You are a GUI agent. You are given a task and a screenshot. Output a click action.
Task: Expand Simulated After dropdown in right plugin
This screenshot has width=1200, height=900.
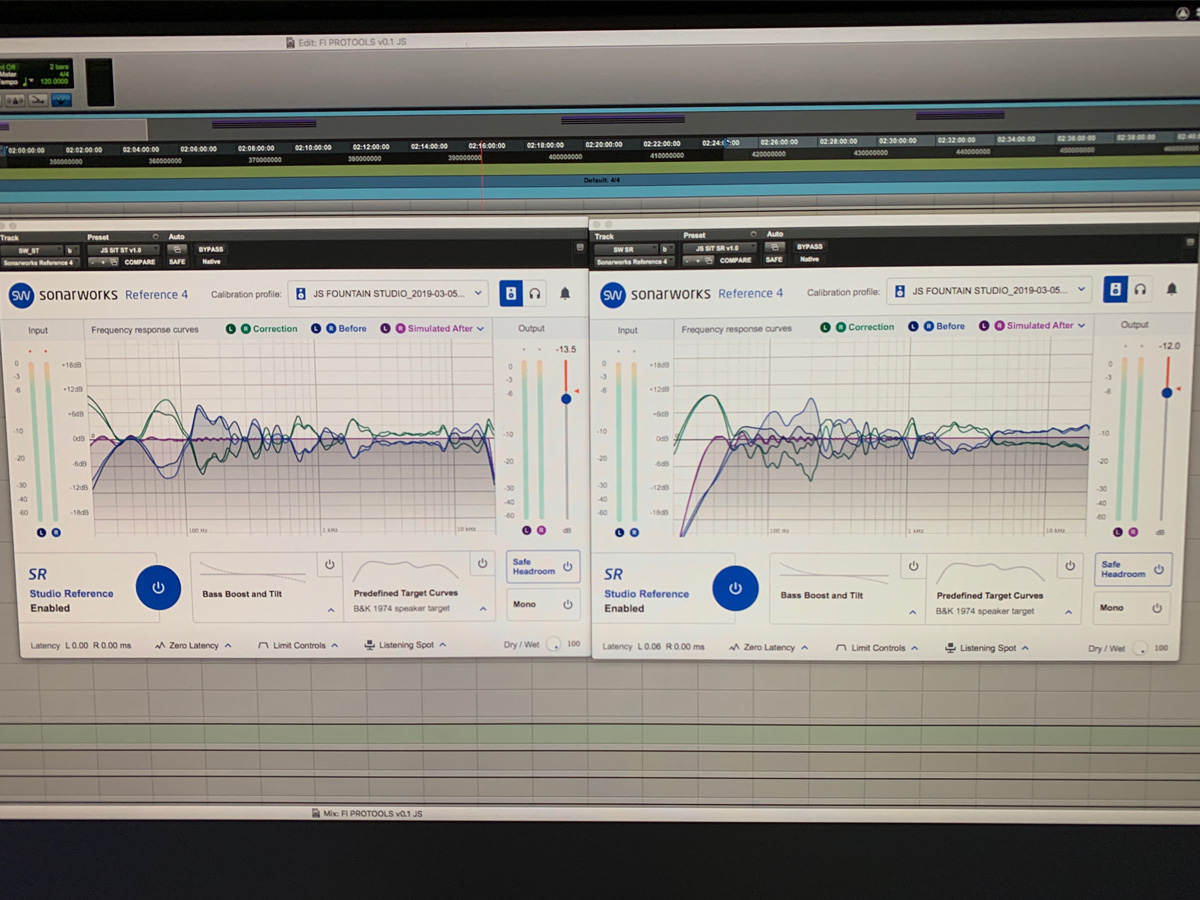(x=1083, y=326)
